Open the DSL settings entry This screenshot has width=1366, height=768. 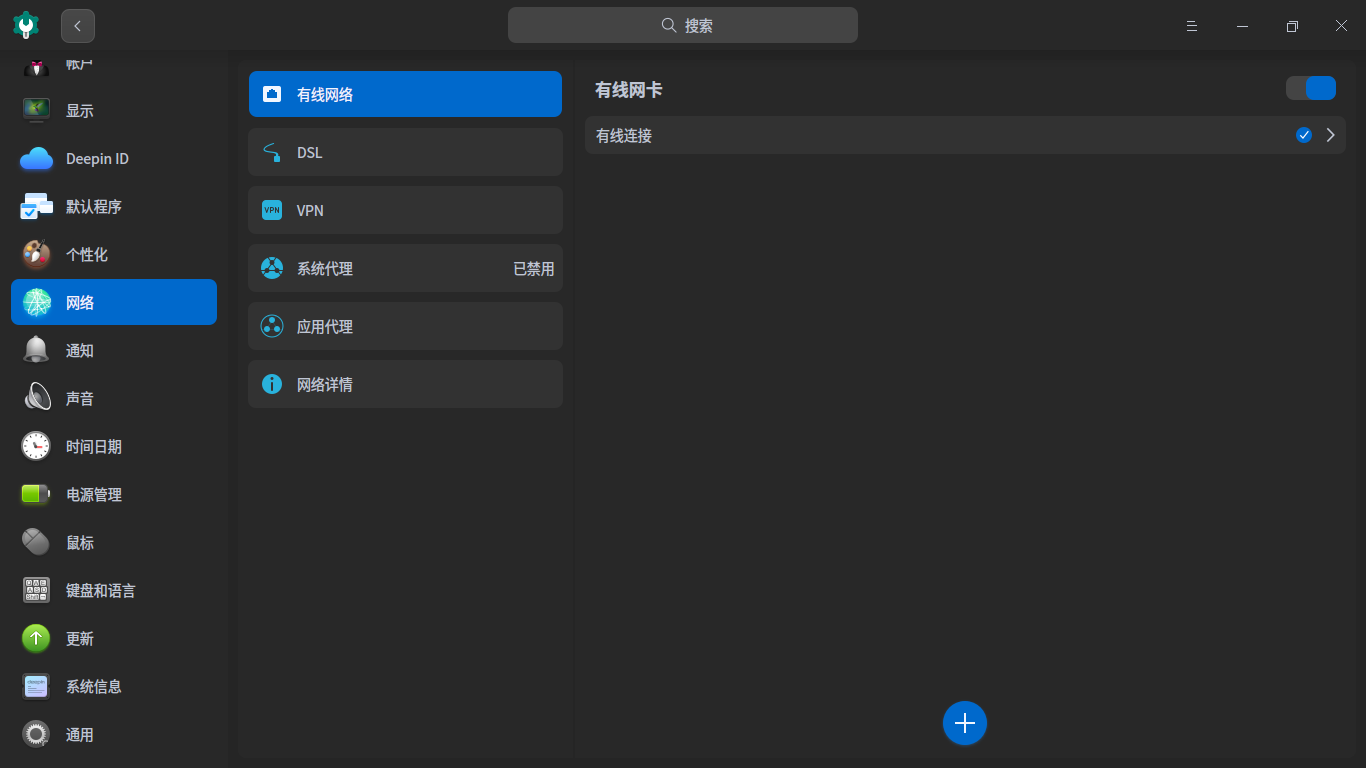tap(405, 152)
